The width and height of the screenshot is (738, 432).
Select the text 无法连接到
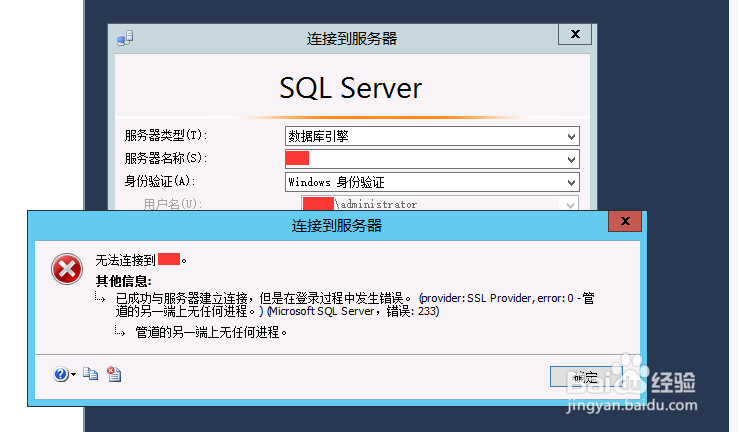coord(125,260)
